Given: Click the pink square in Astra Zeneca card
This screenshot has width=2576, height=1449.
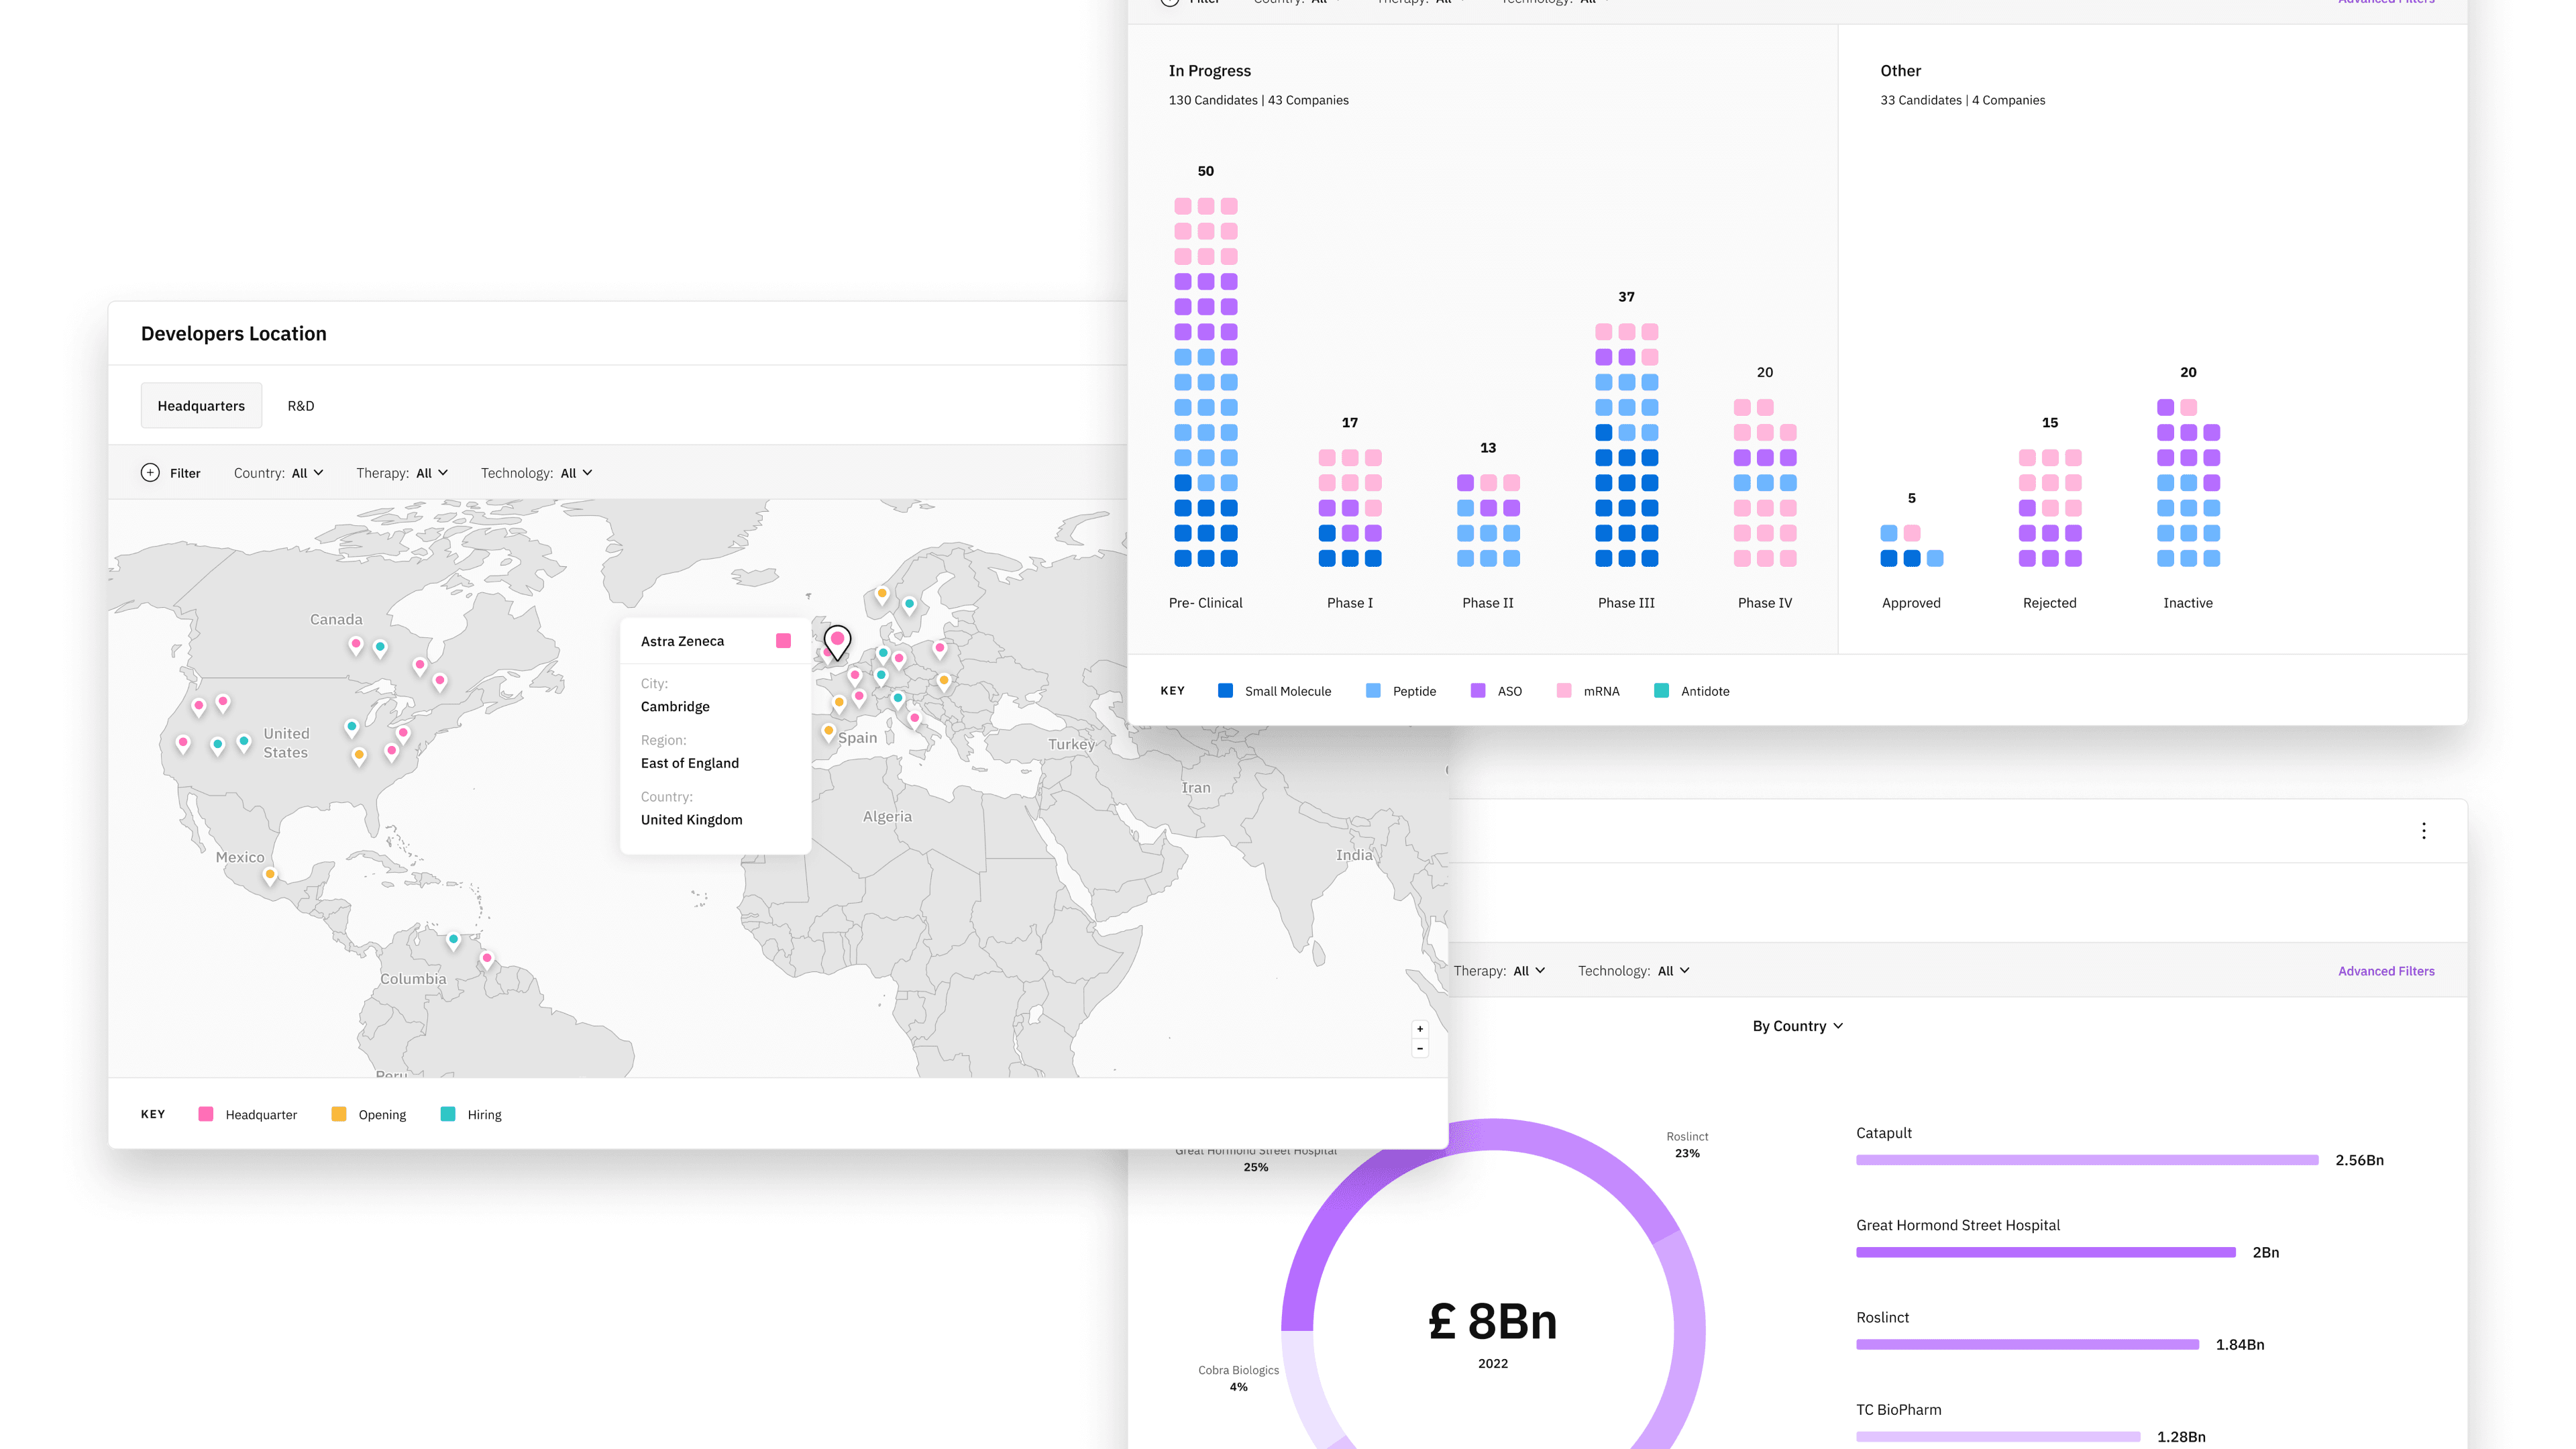Looking at the screenshot, I should pyautogui.click(x=784, y=641).
